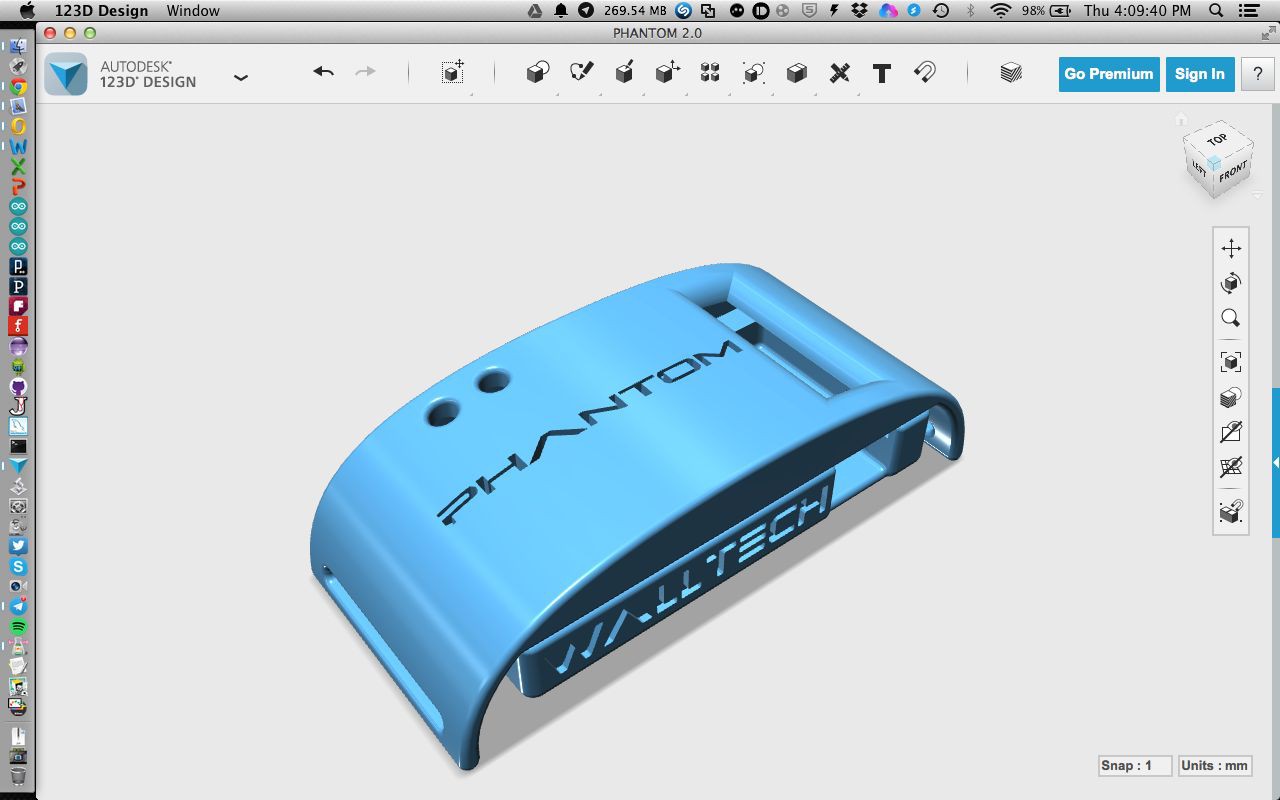The image size is (1280, 800).
Task: Click the Go Premium button
Action: 1108,74
